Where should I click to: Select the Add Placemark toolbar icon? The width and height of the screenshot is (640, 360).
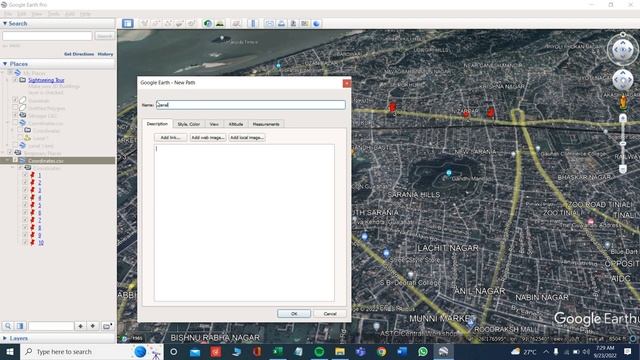click(x=144, y=23)
